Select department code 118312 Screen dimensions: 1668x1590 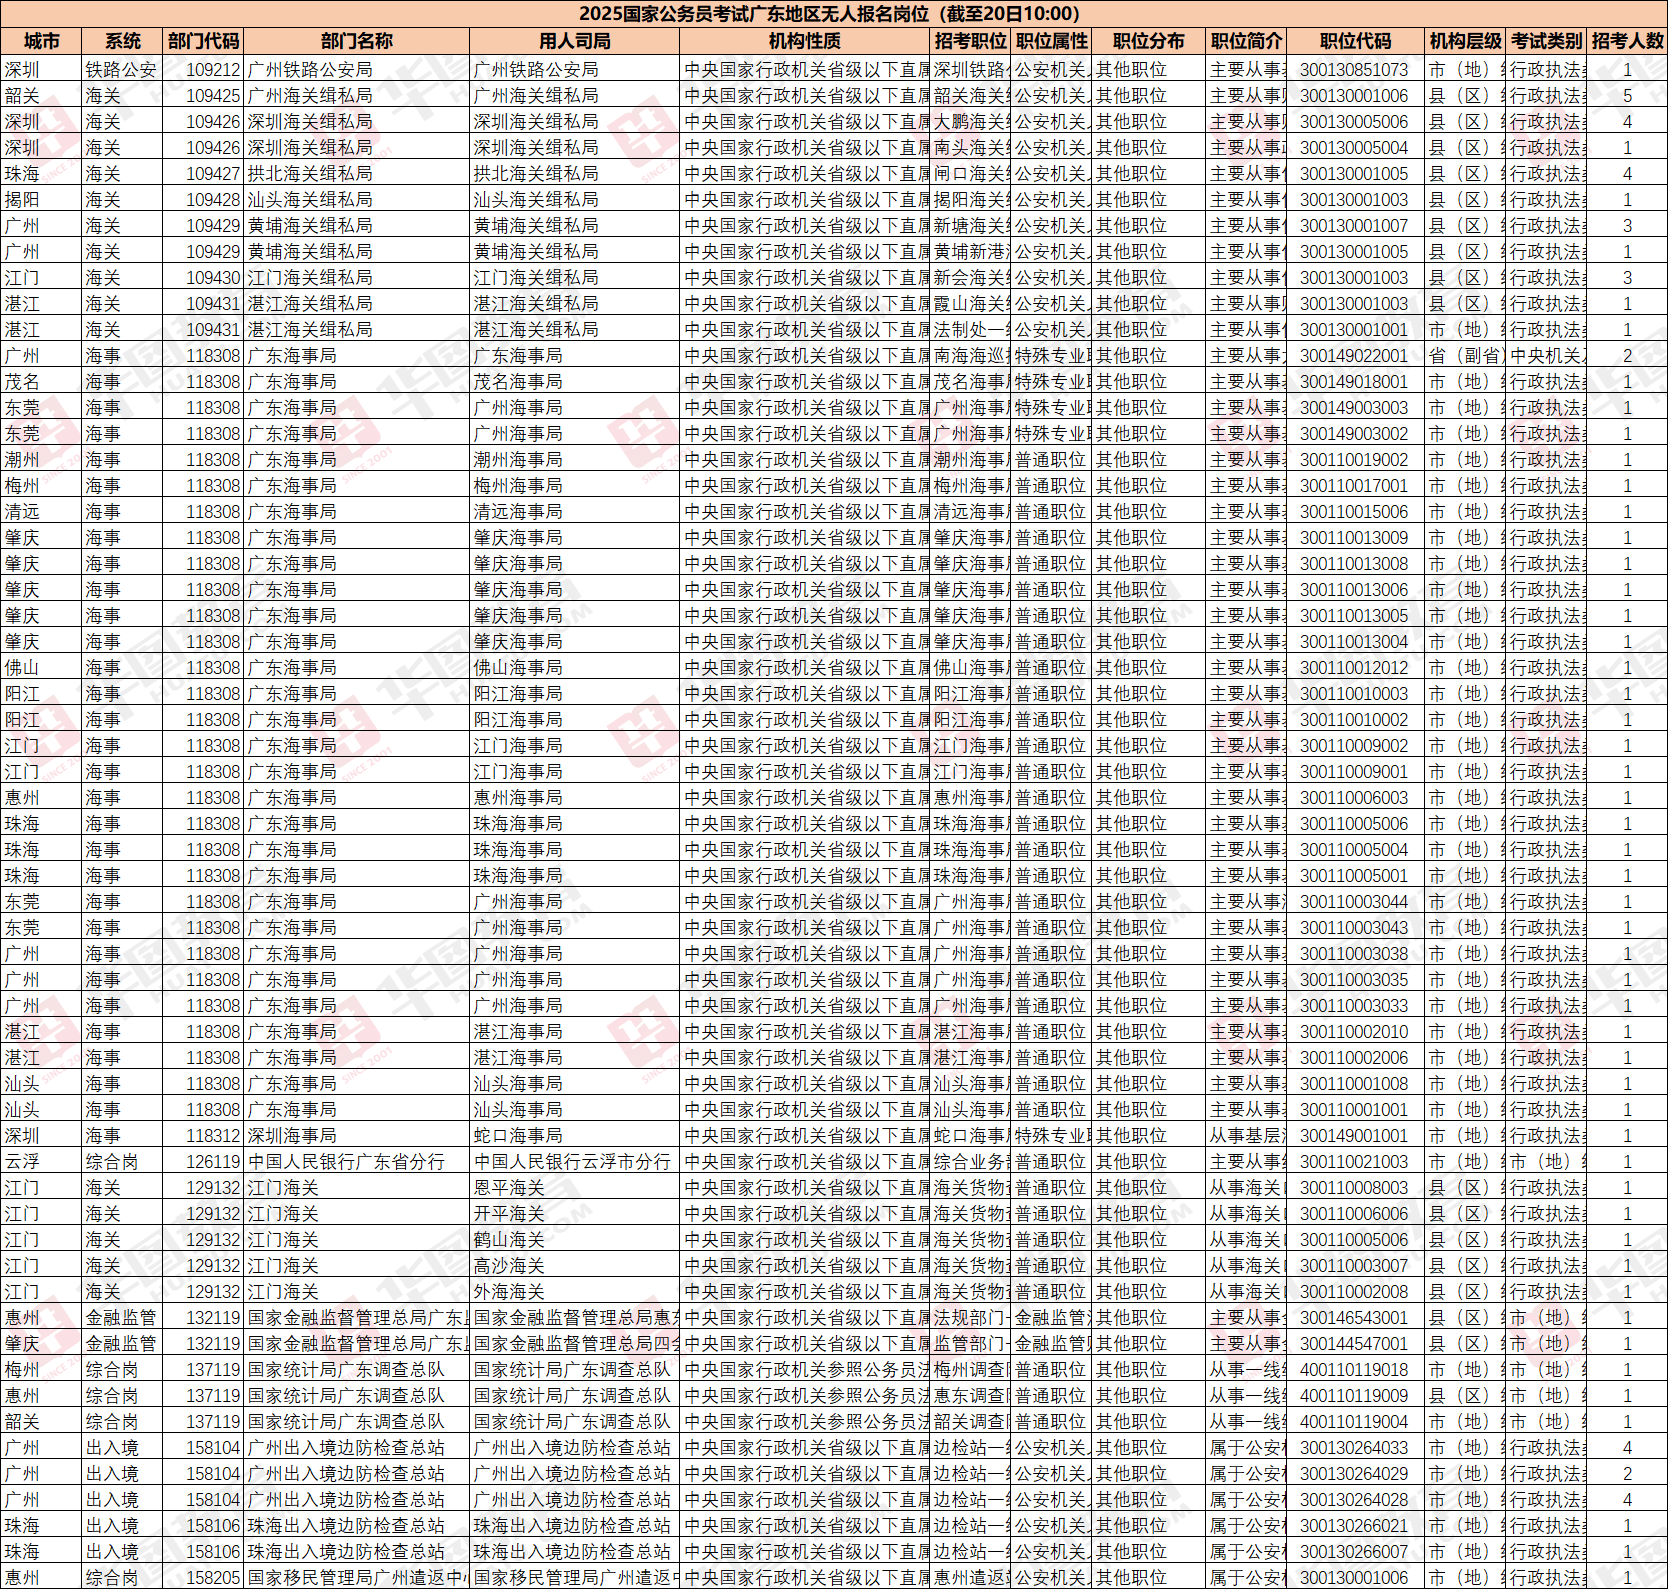[x=213, y=1136]
